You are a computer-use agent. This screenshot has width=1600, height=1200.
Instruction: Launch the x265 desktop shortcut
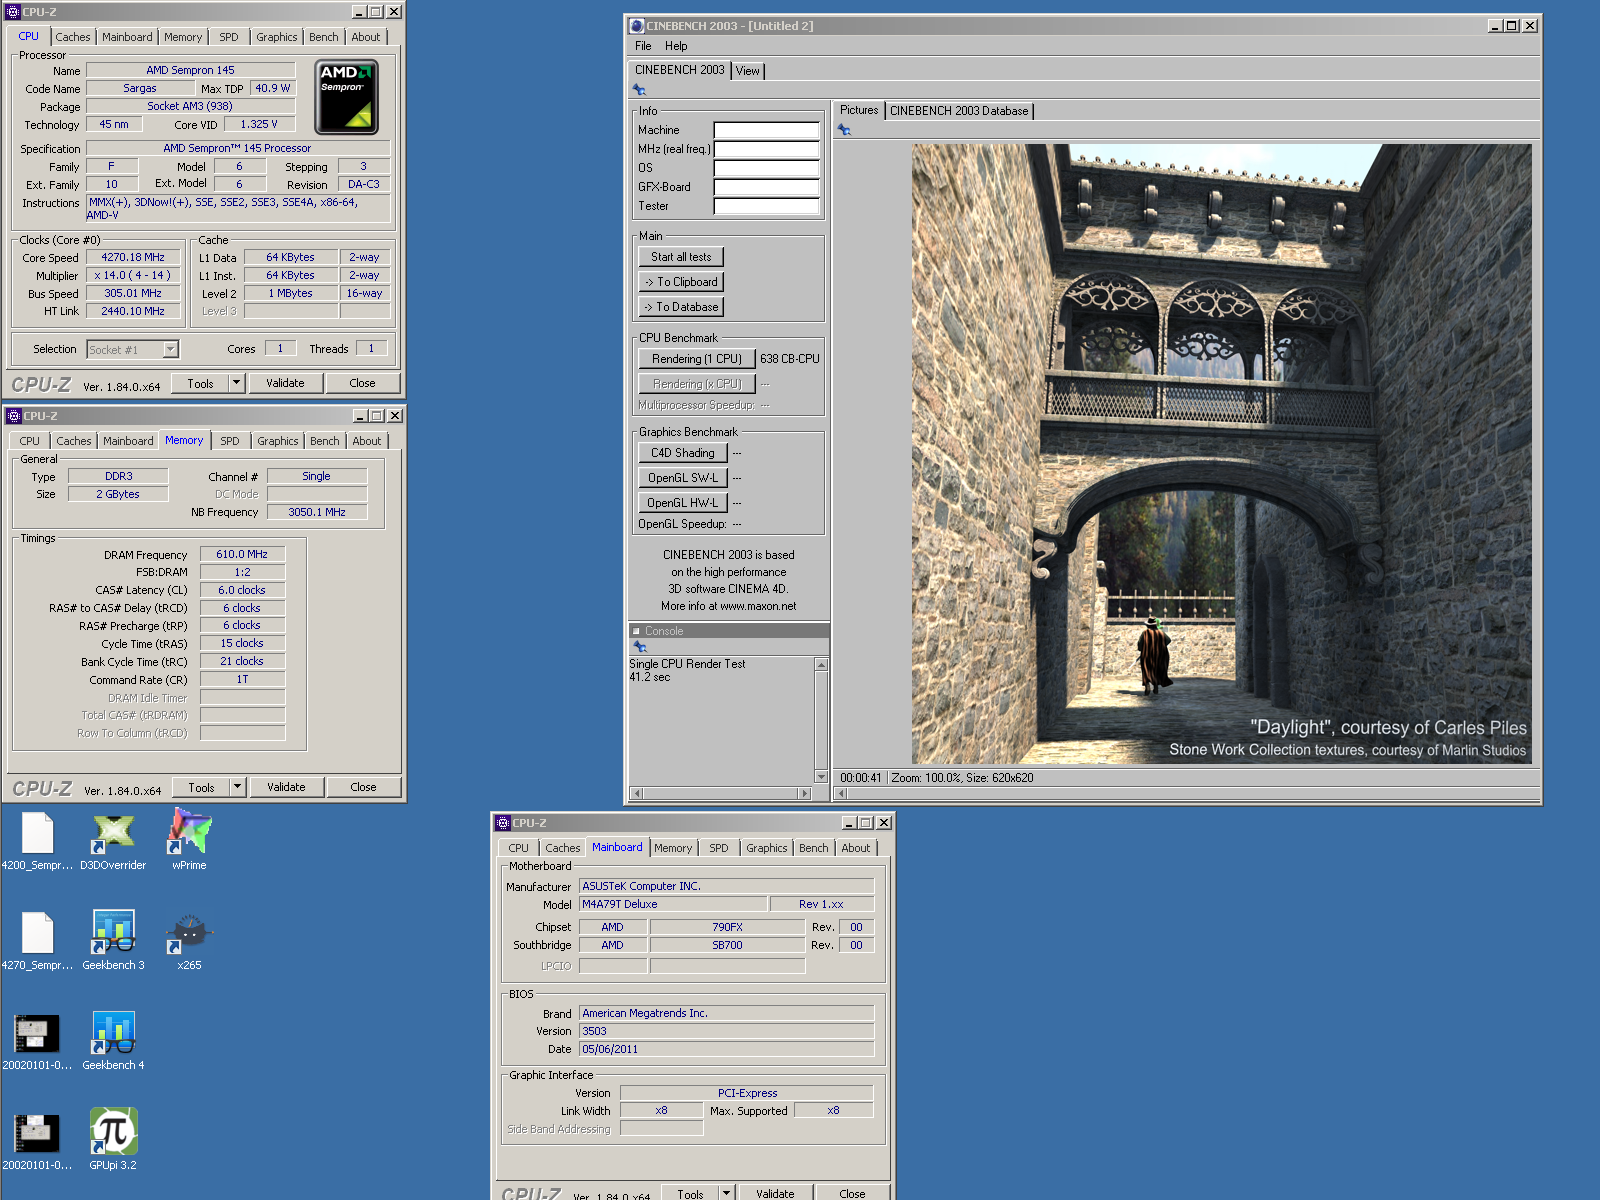(x=189, y=941)
